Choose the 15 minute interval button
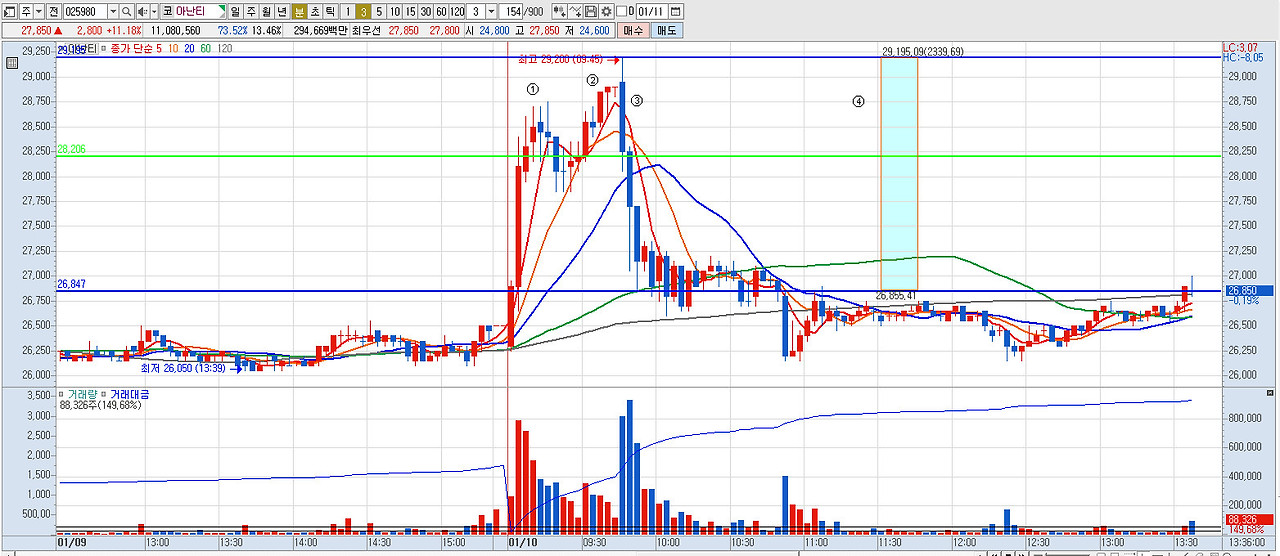Image resolution: width=1280 pixels, height=556 pixels. click(410, 12)
